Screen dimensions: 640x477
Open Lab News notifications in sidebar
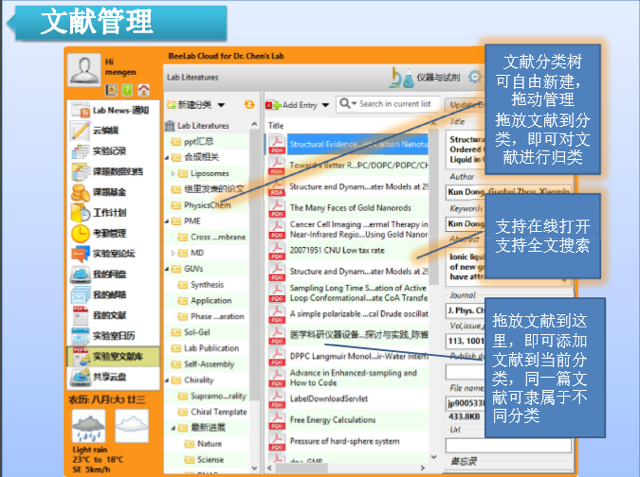coord(113,110)
